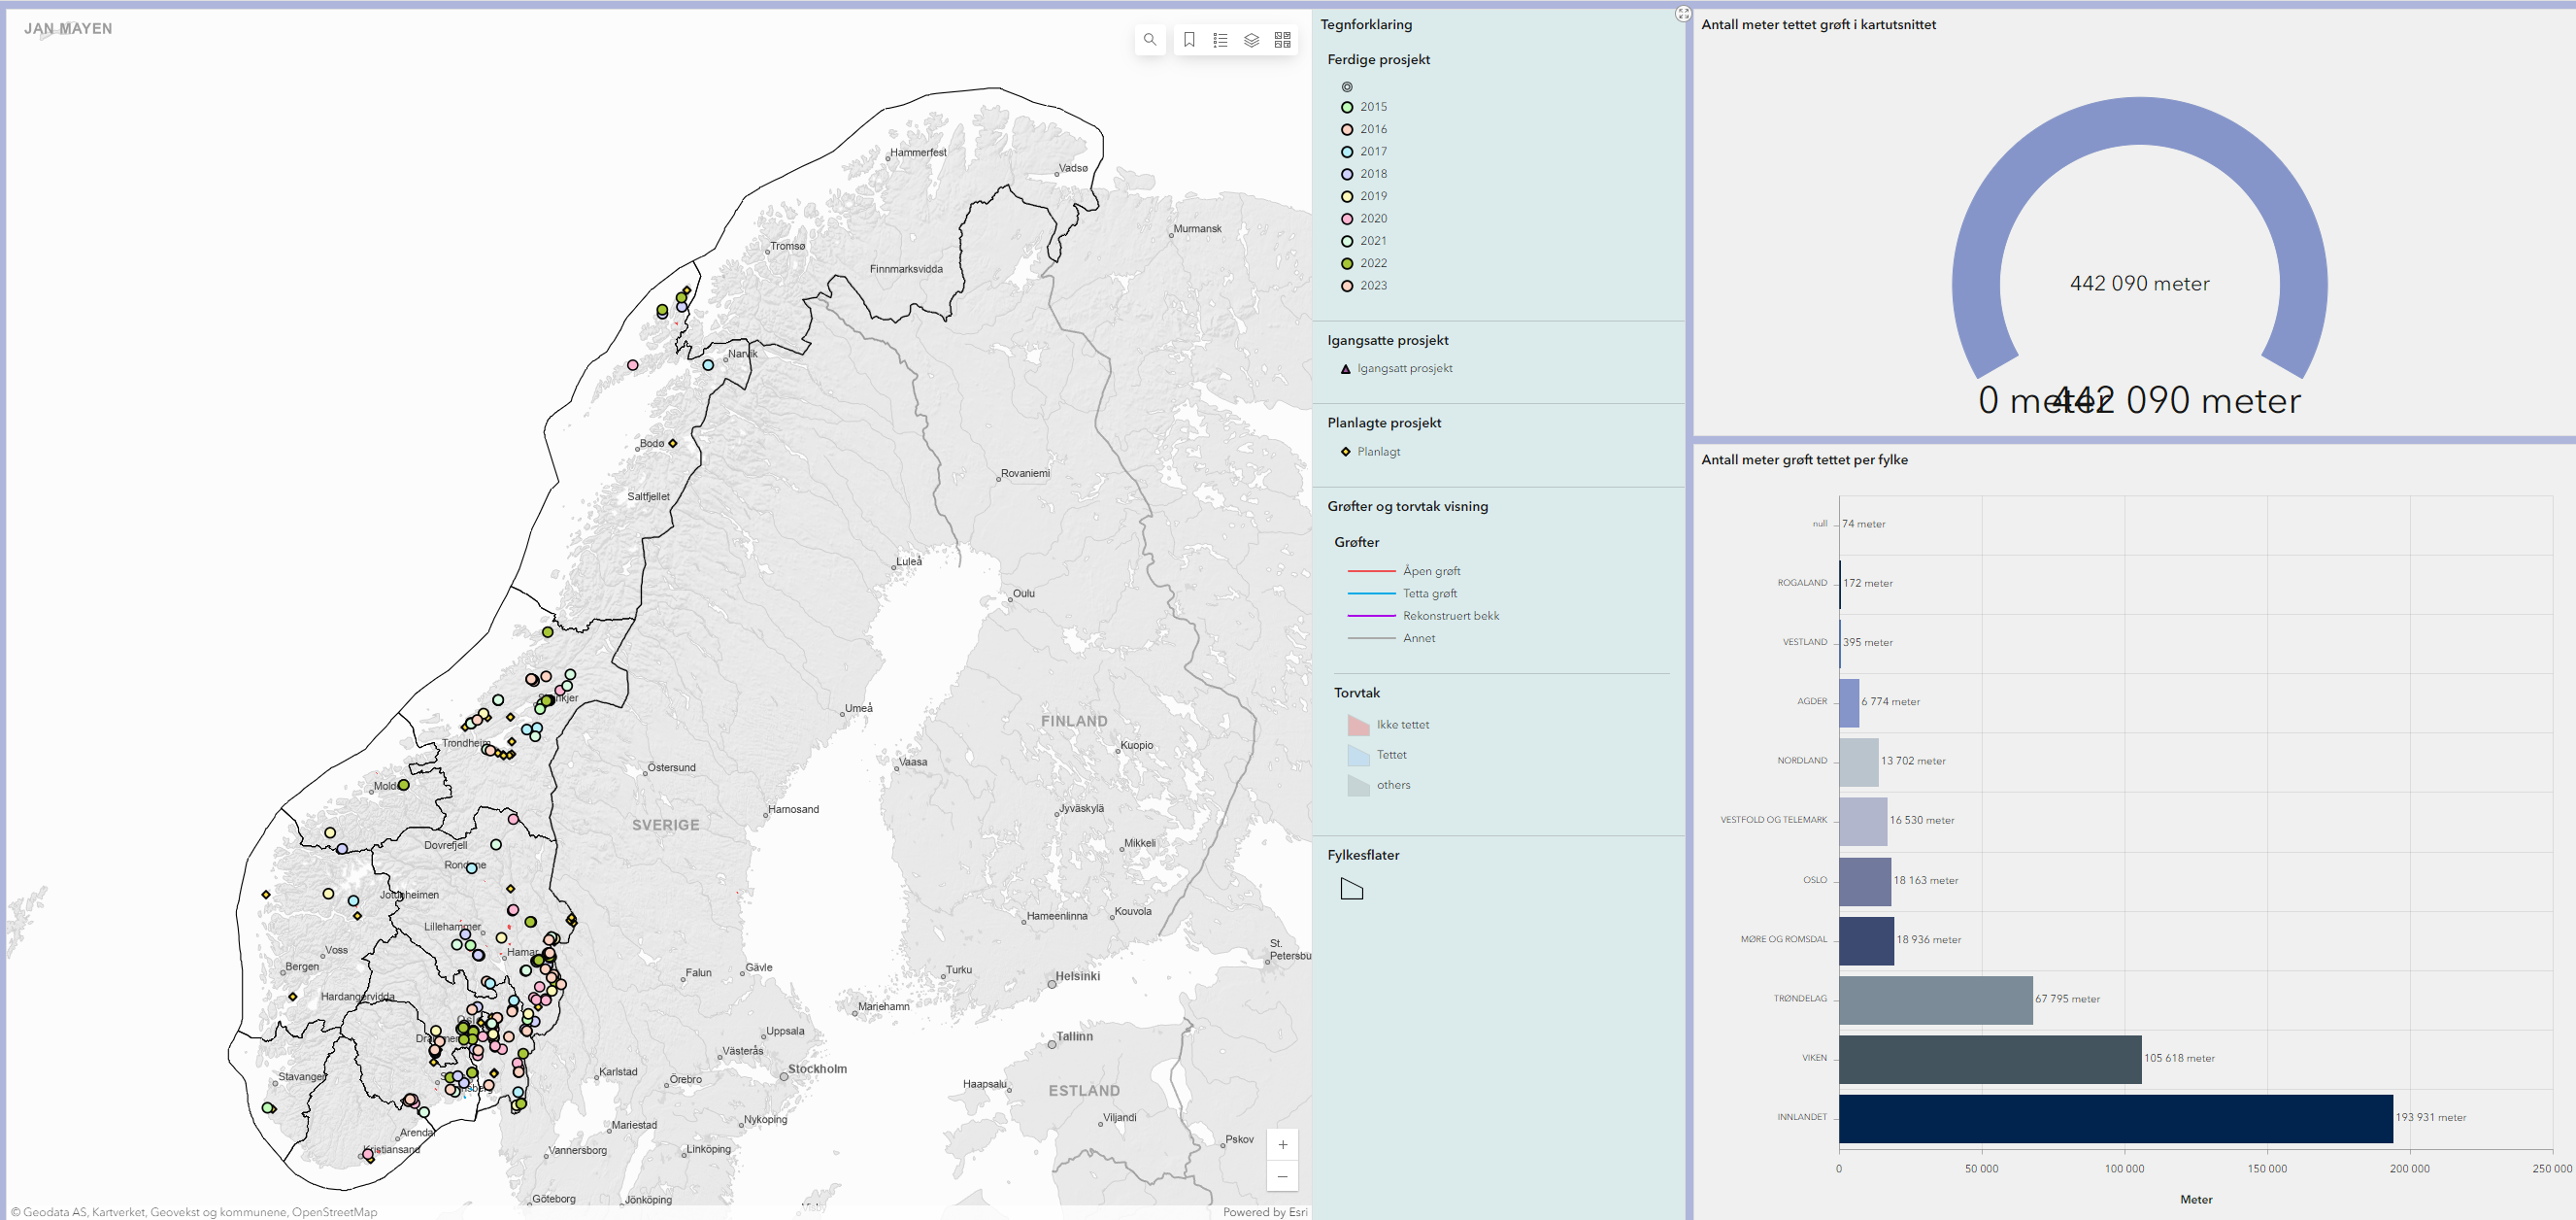The height and width of the screenshot is (1220, 2576).
Task: Open the map search tool
Action: (1150, 40)
